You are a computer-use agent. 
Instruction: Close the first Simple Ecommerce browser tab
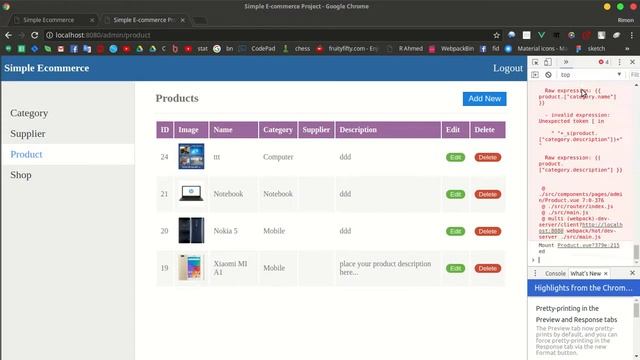(x=92, y=20)
